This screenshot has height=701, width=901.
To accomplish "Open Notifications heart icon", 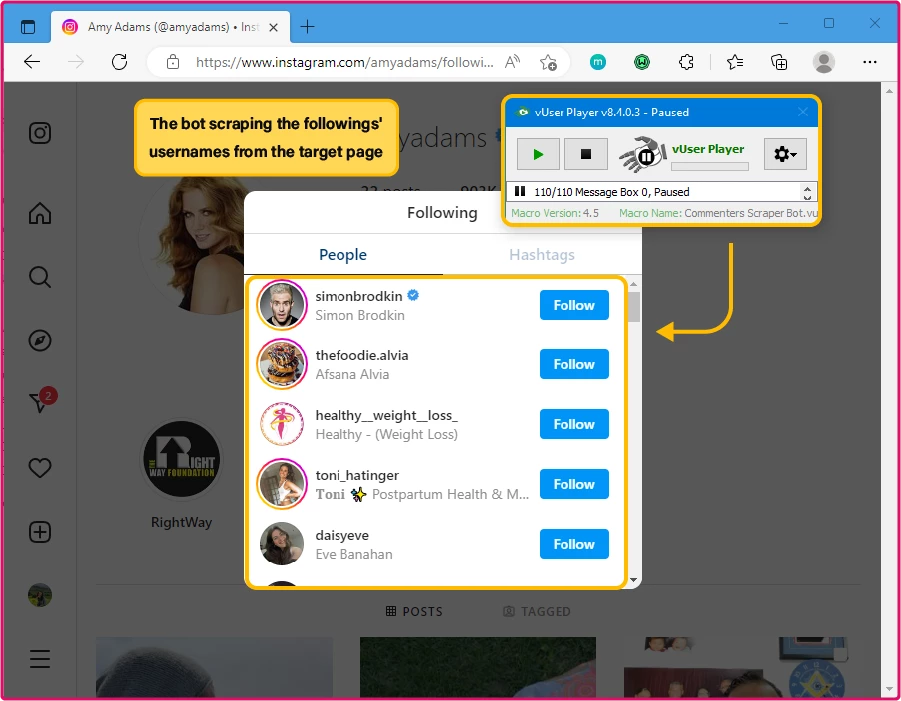I will pos(40,468).
